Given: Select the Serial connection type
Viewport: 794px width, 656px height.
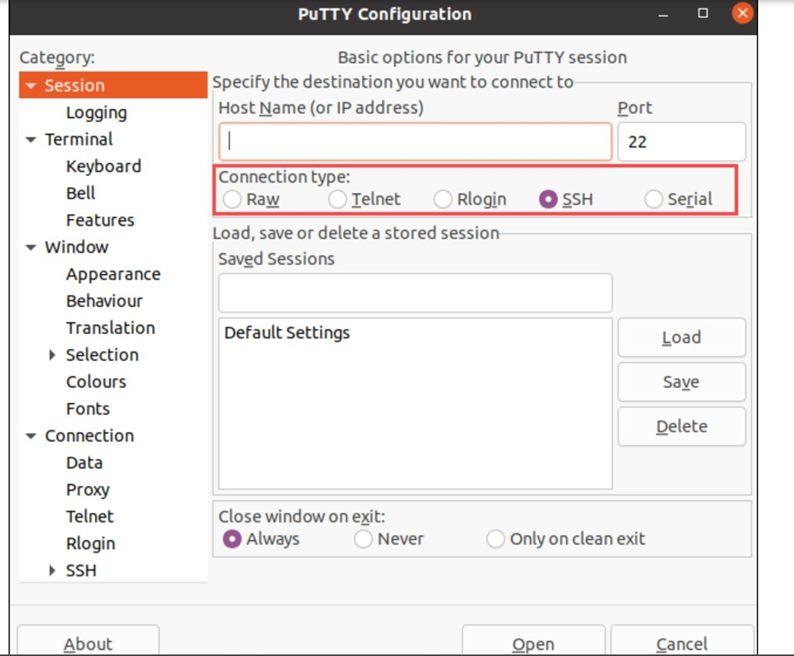Looking at the screenshot, I should (x=653, y=199).
